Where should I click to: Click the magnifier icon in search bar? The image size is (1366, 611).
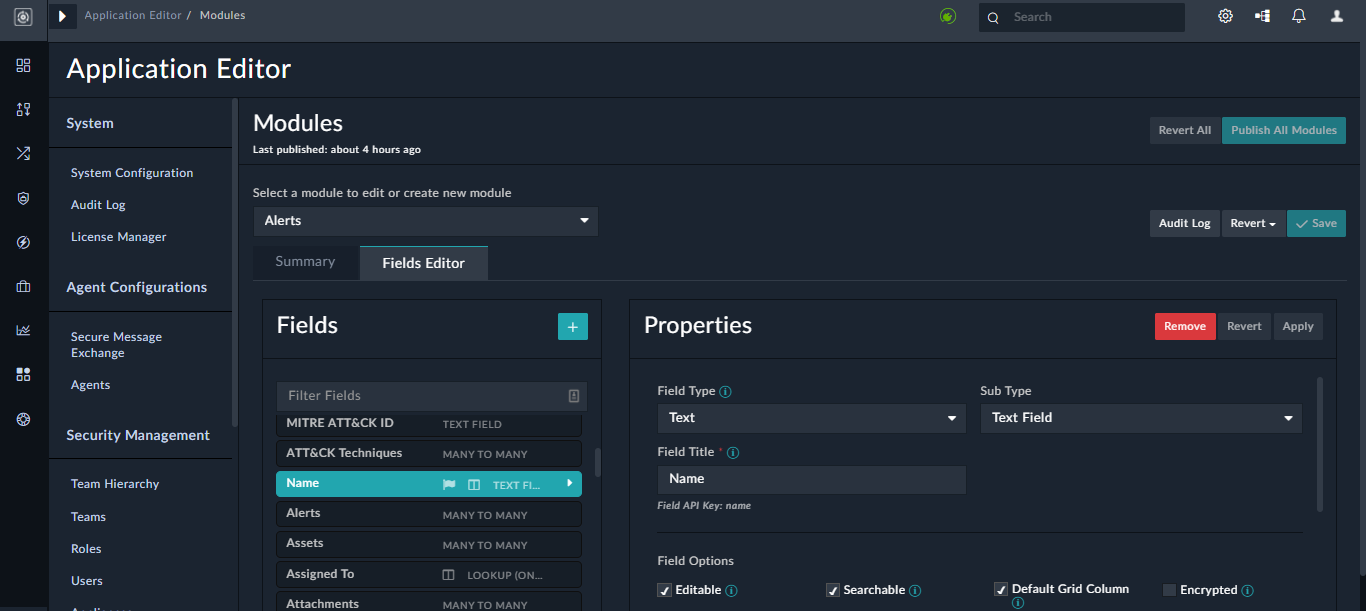(993, 17)
